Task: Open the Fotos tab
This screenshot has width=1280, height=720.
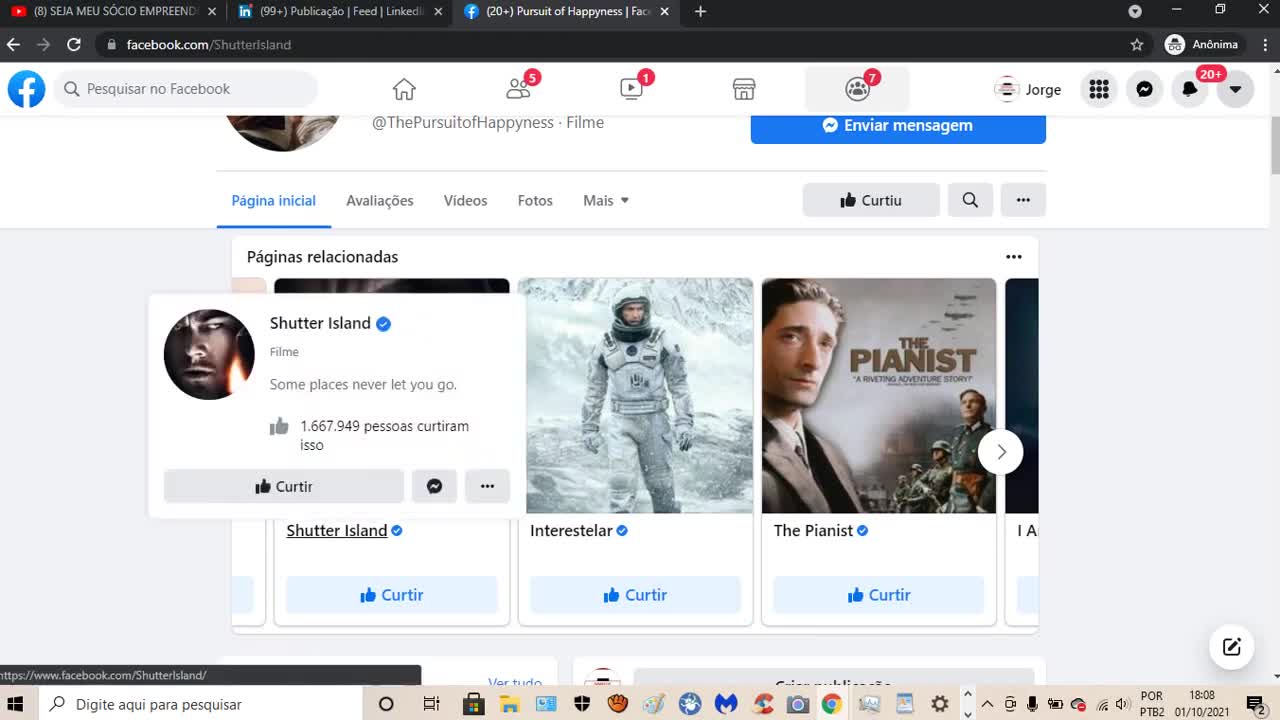Action: 535,200
